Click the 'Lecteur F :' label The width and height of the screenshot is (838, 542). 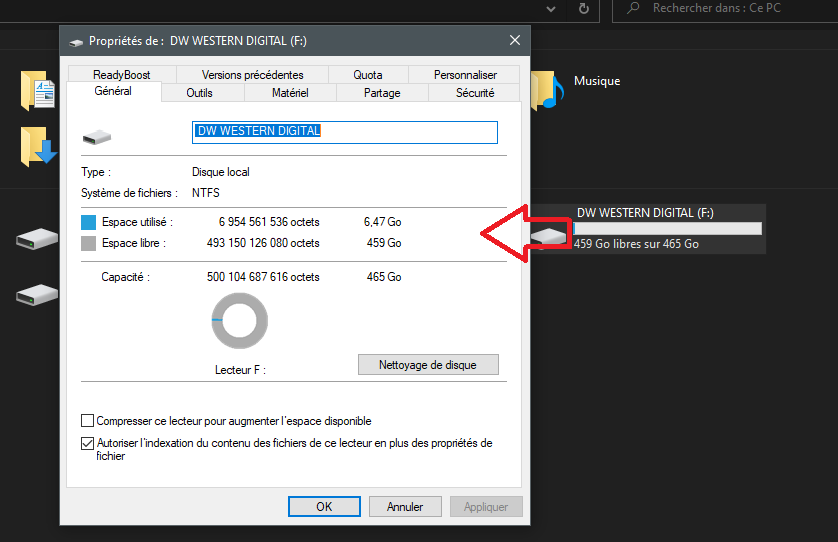[x=240, y=370]
